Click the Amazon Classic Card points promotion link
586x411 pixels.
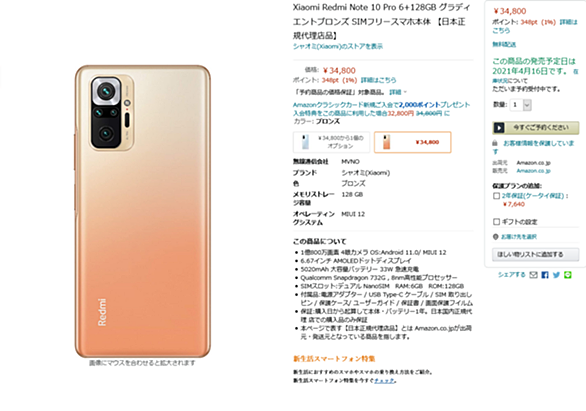click(x=382, y=109)
